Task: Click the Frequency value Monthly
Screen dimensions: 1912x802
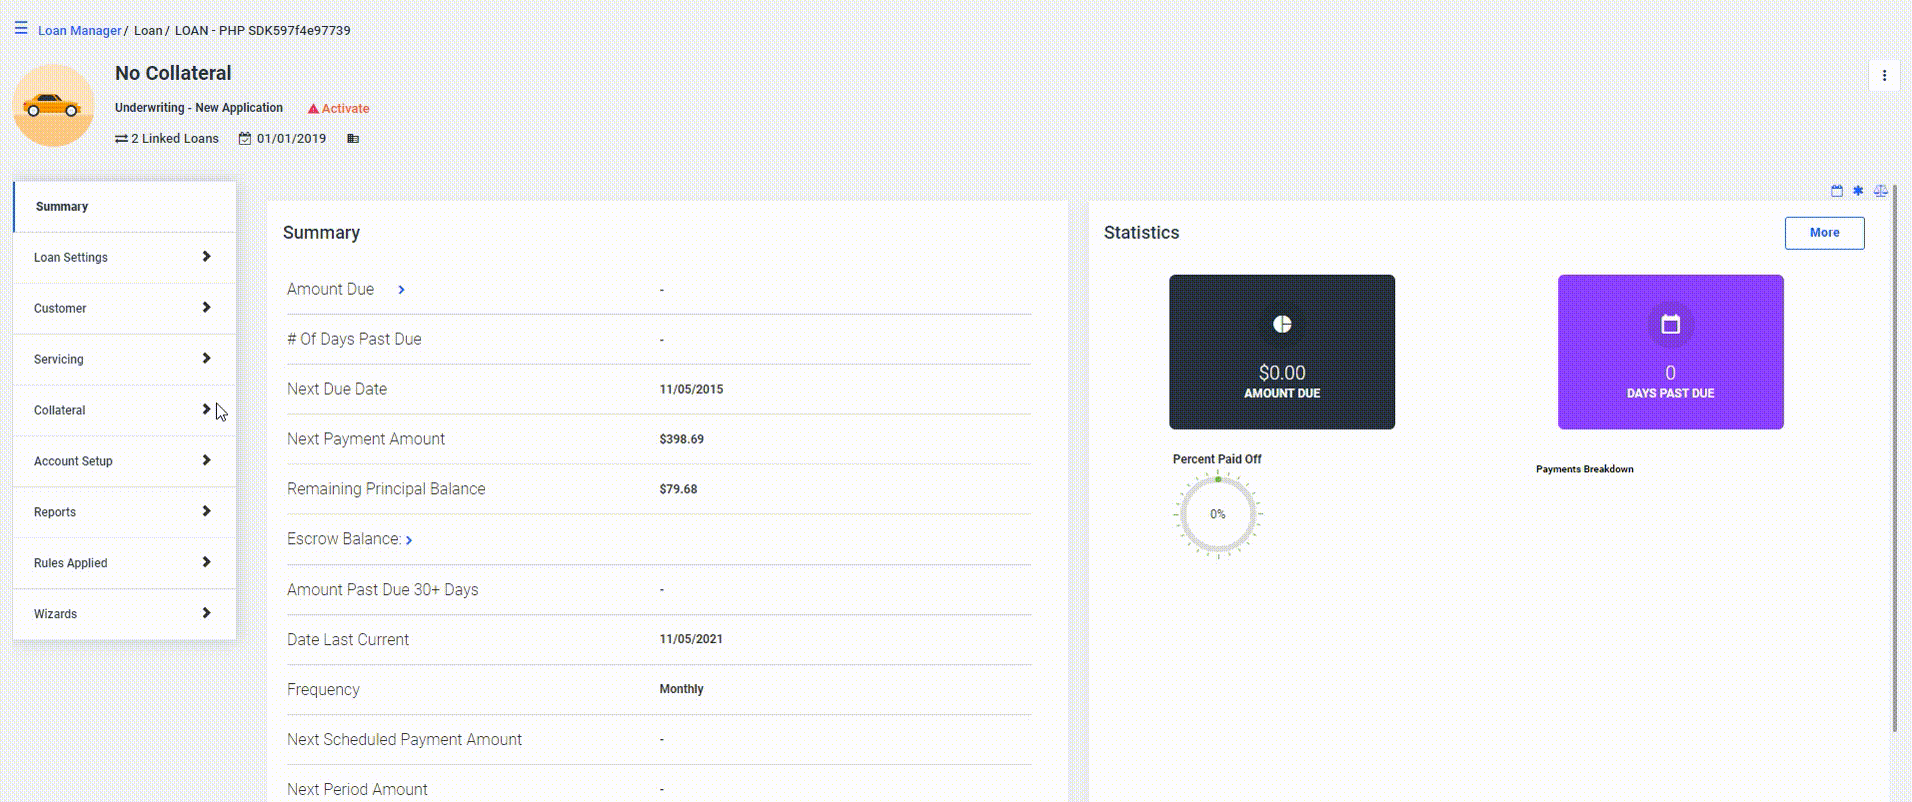Action: pos(681,689)
